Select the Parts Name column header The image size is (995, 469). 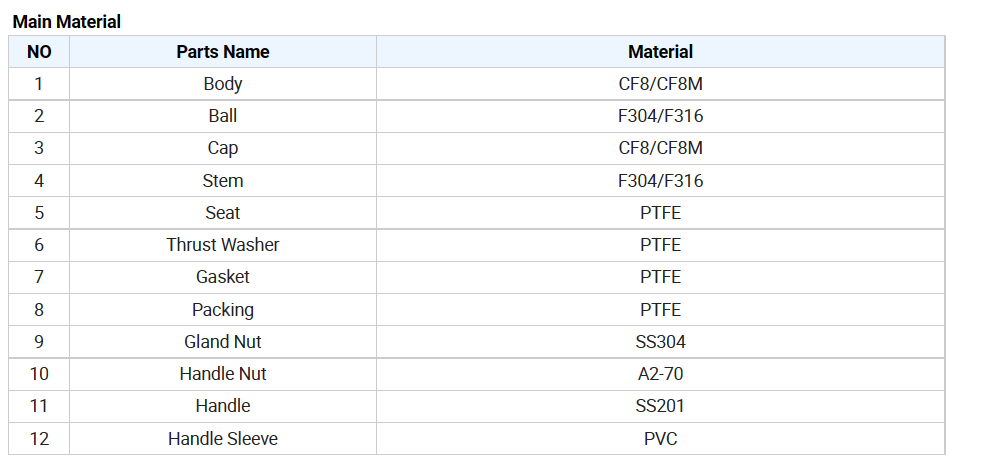(x=223, y=52)
